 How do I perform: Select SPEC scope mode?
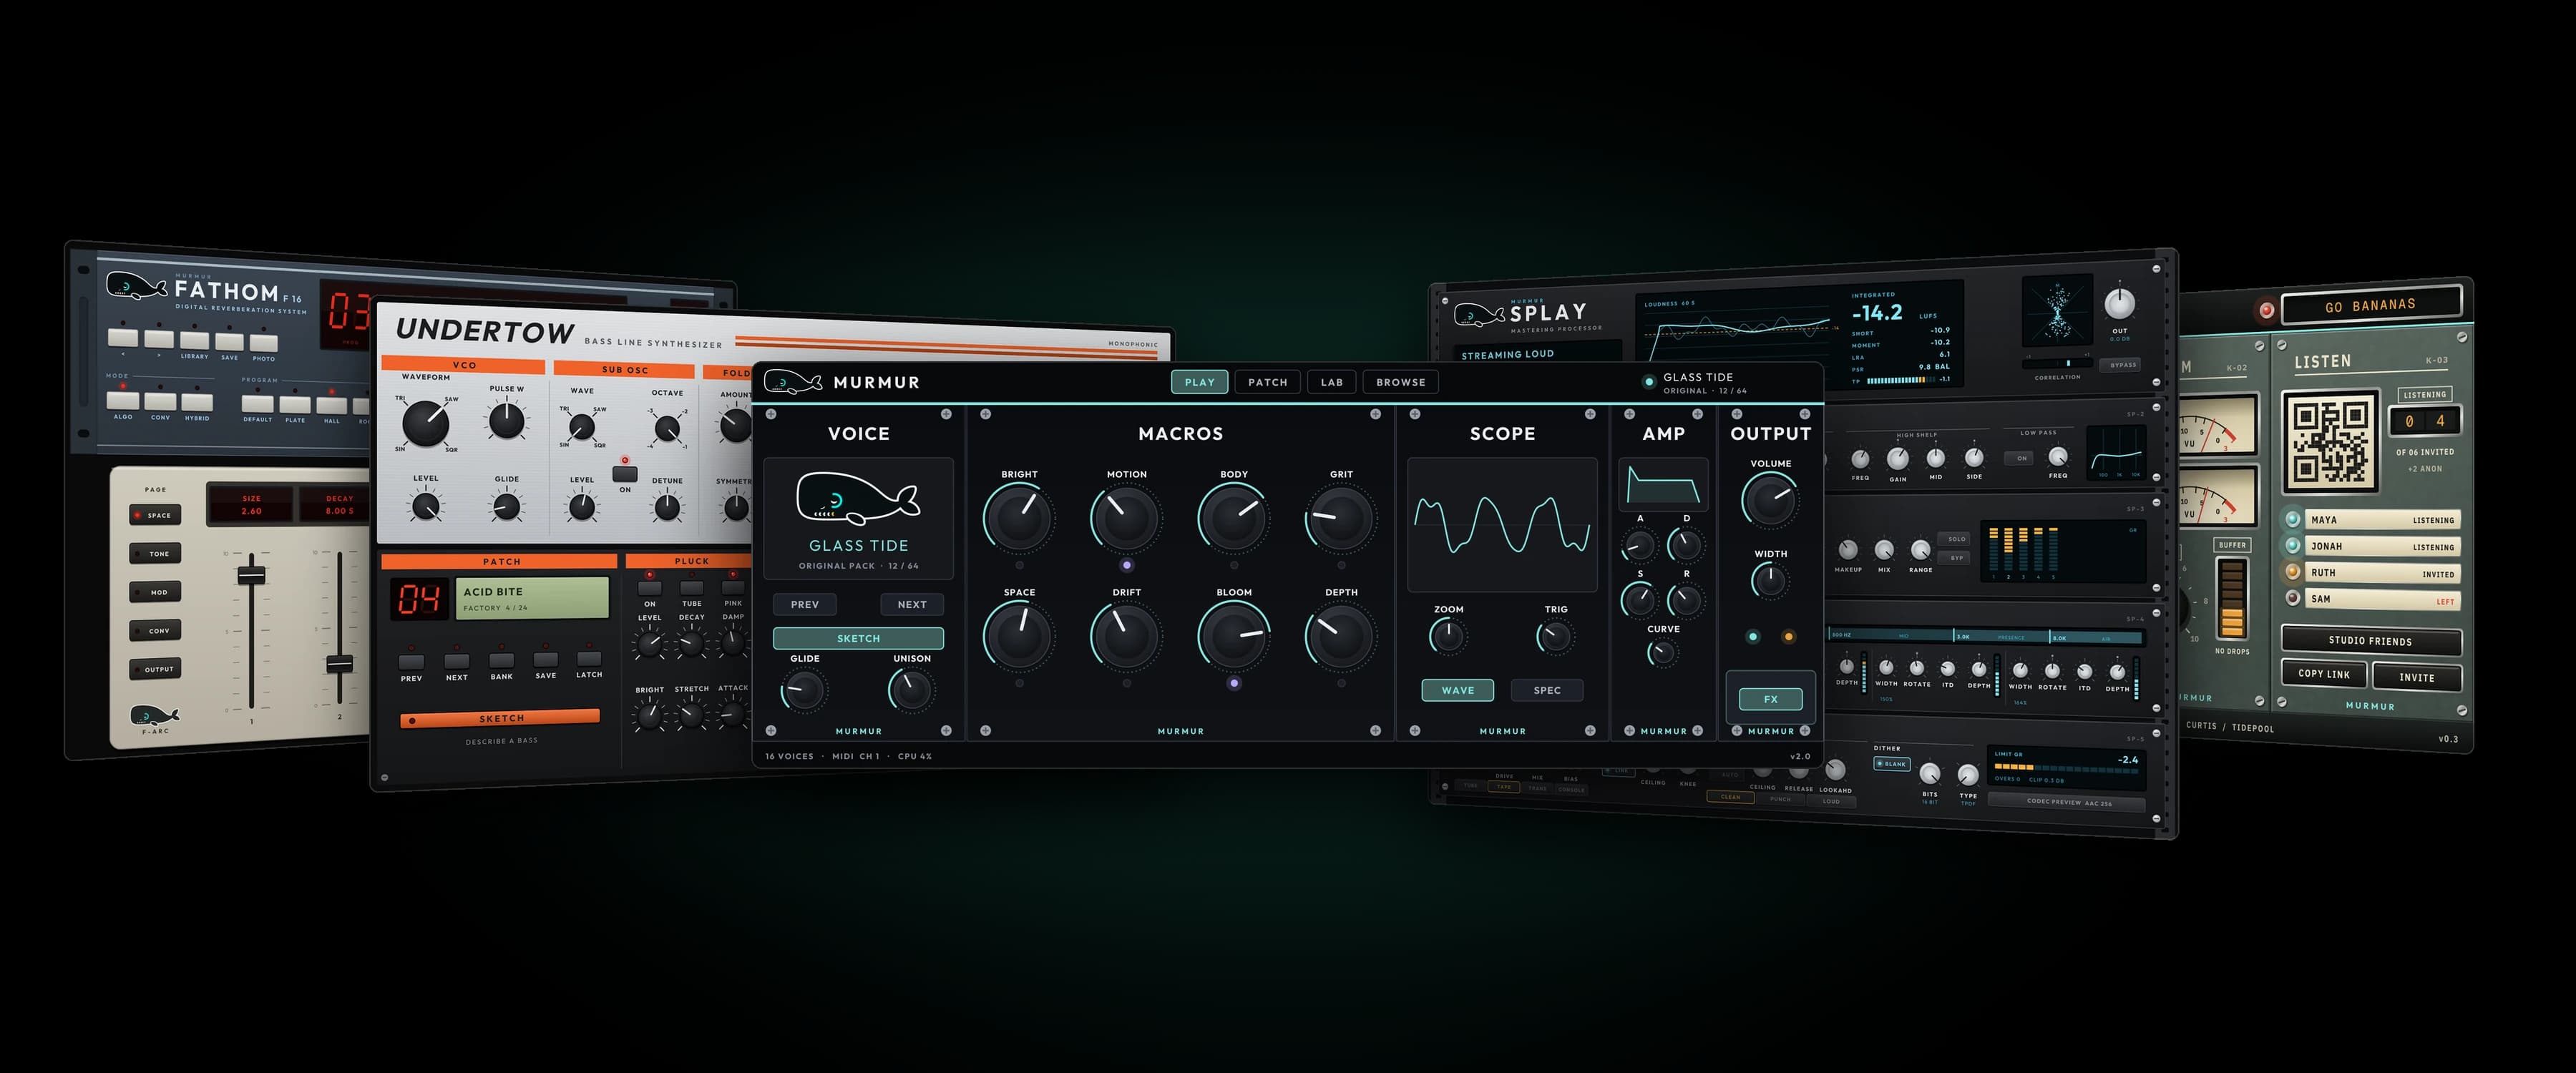(x=1546, y=690)
